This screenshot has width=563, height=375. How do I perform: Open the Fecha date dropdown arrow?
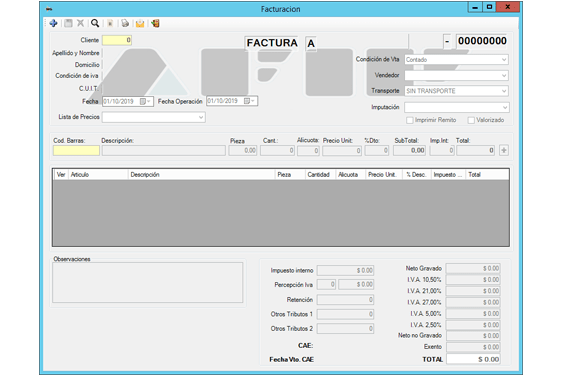click(149, 102)
